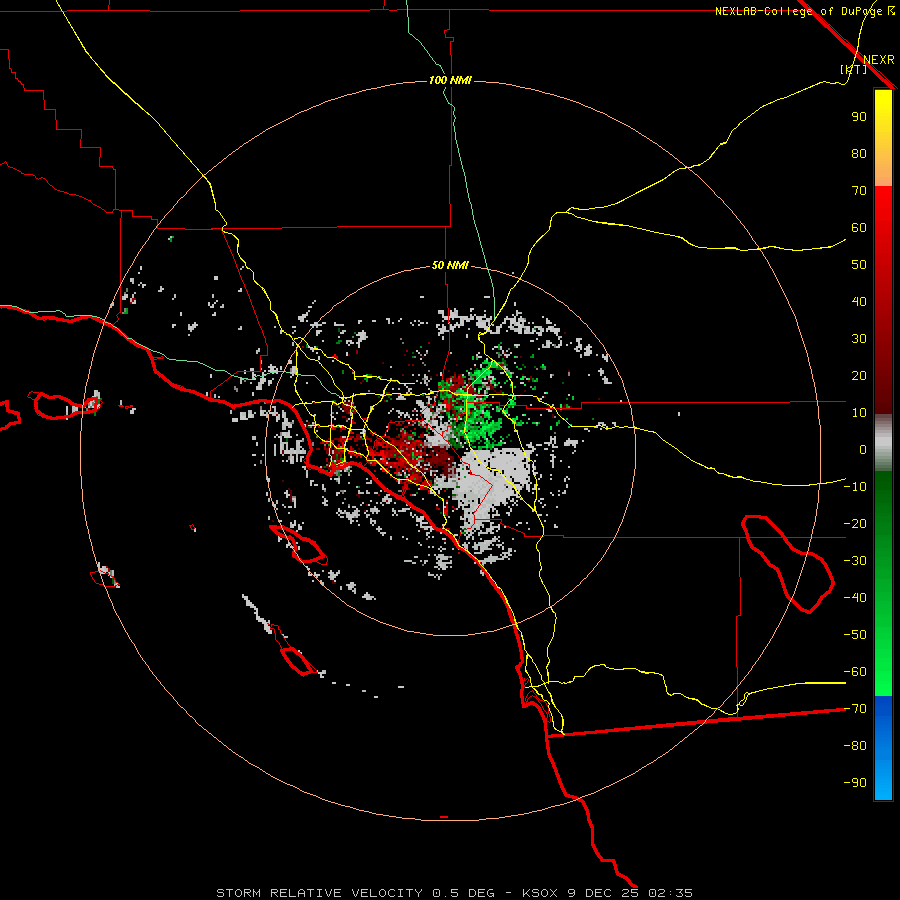Click the KT units label above the color scale
Image resolution: width=900 pixels, height=900 pixels.
[x=854, y=69]
